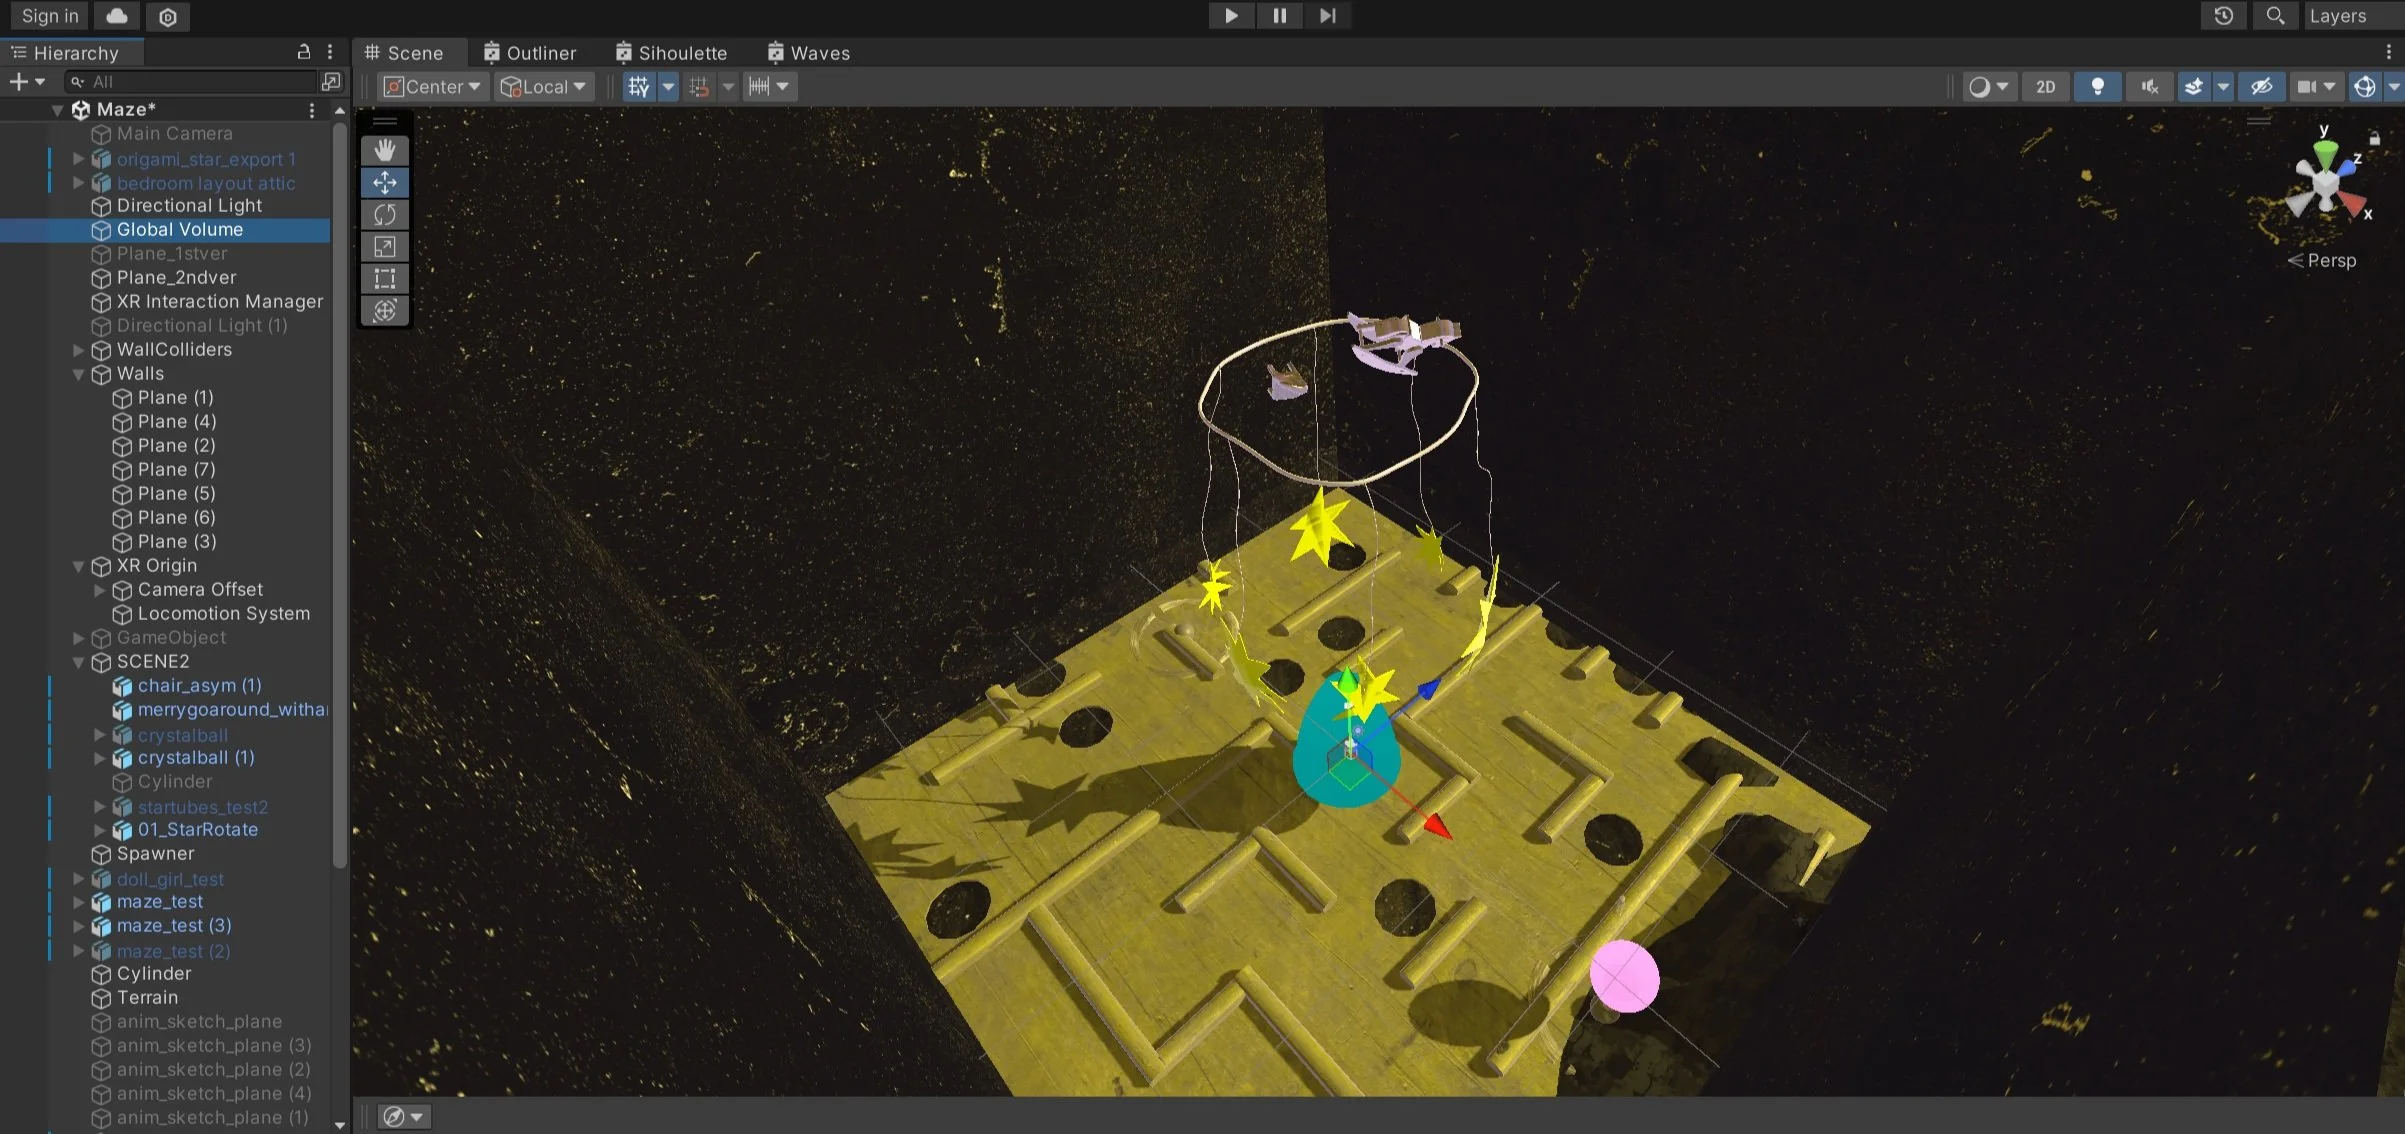The width and height of the screenshot is (2405, 1134).
Task: Open the Local rotation dropdown
Action: [544, 87]
